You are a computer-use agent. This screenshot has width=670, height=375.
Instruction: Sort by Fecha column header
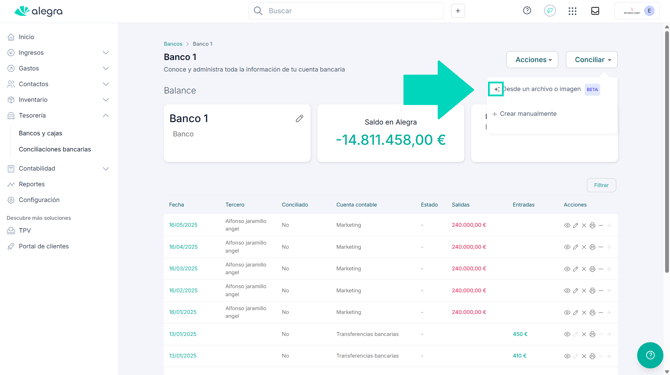point(176,205)
